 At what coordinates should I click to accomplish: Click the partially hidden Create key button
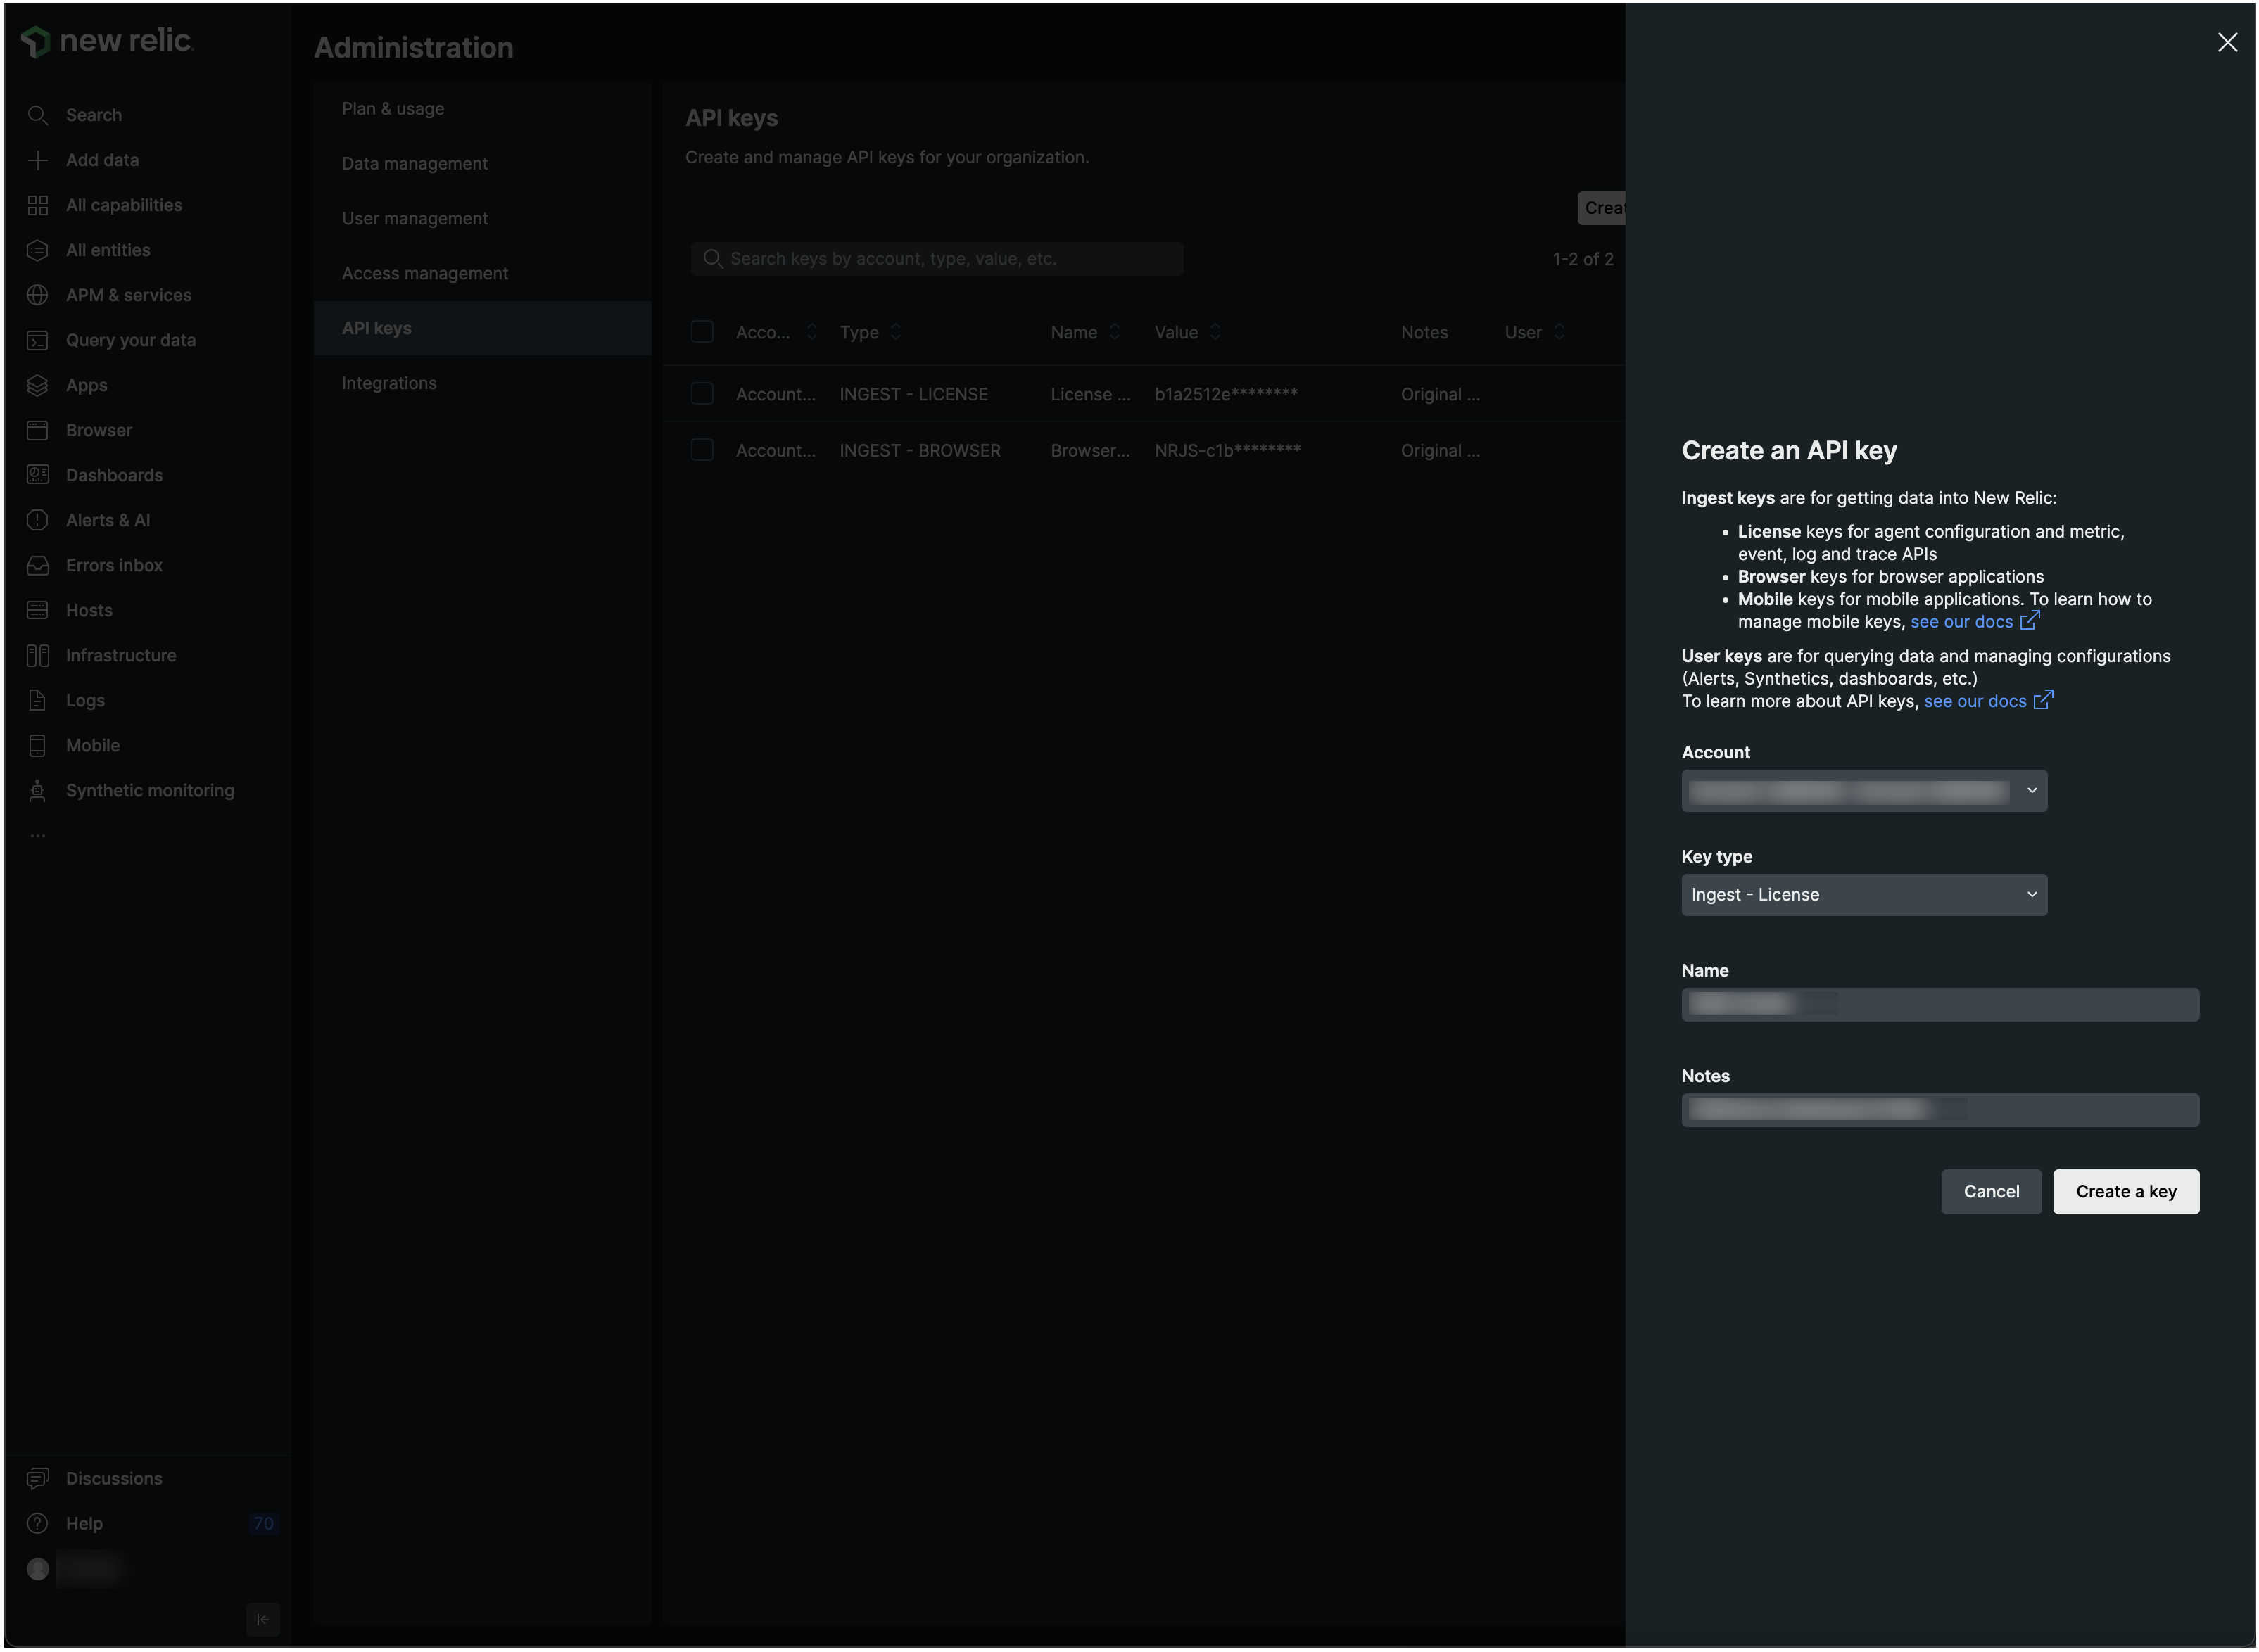pos(1602,208)
